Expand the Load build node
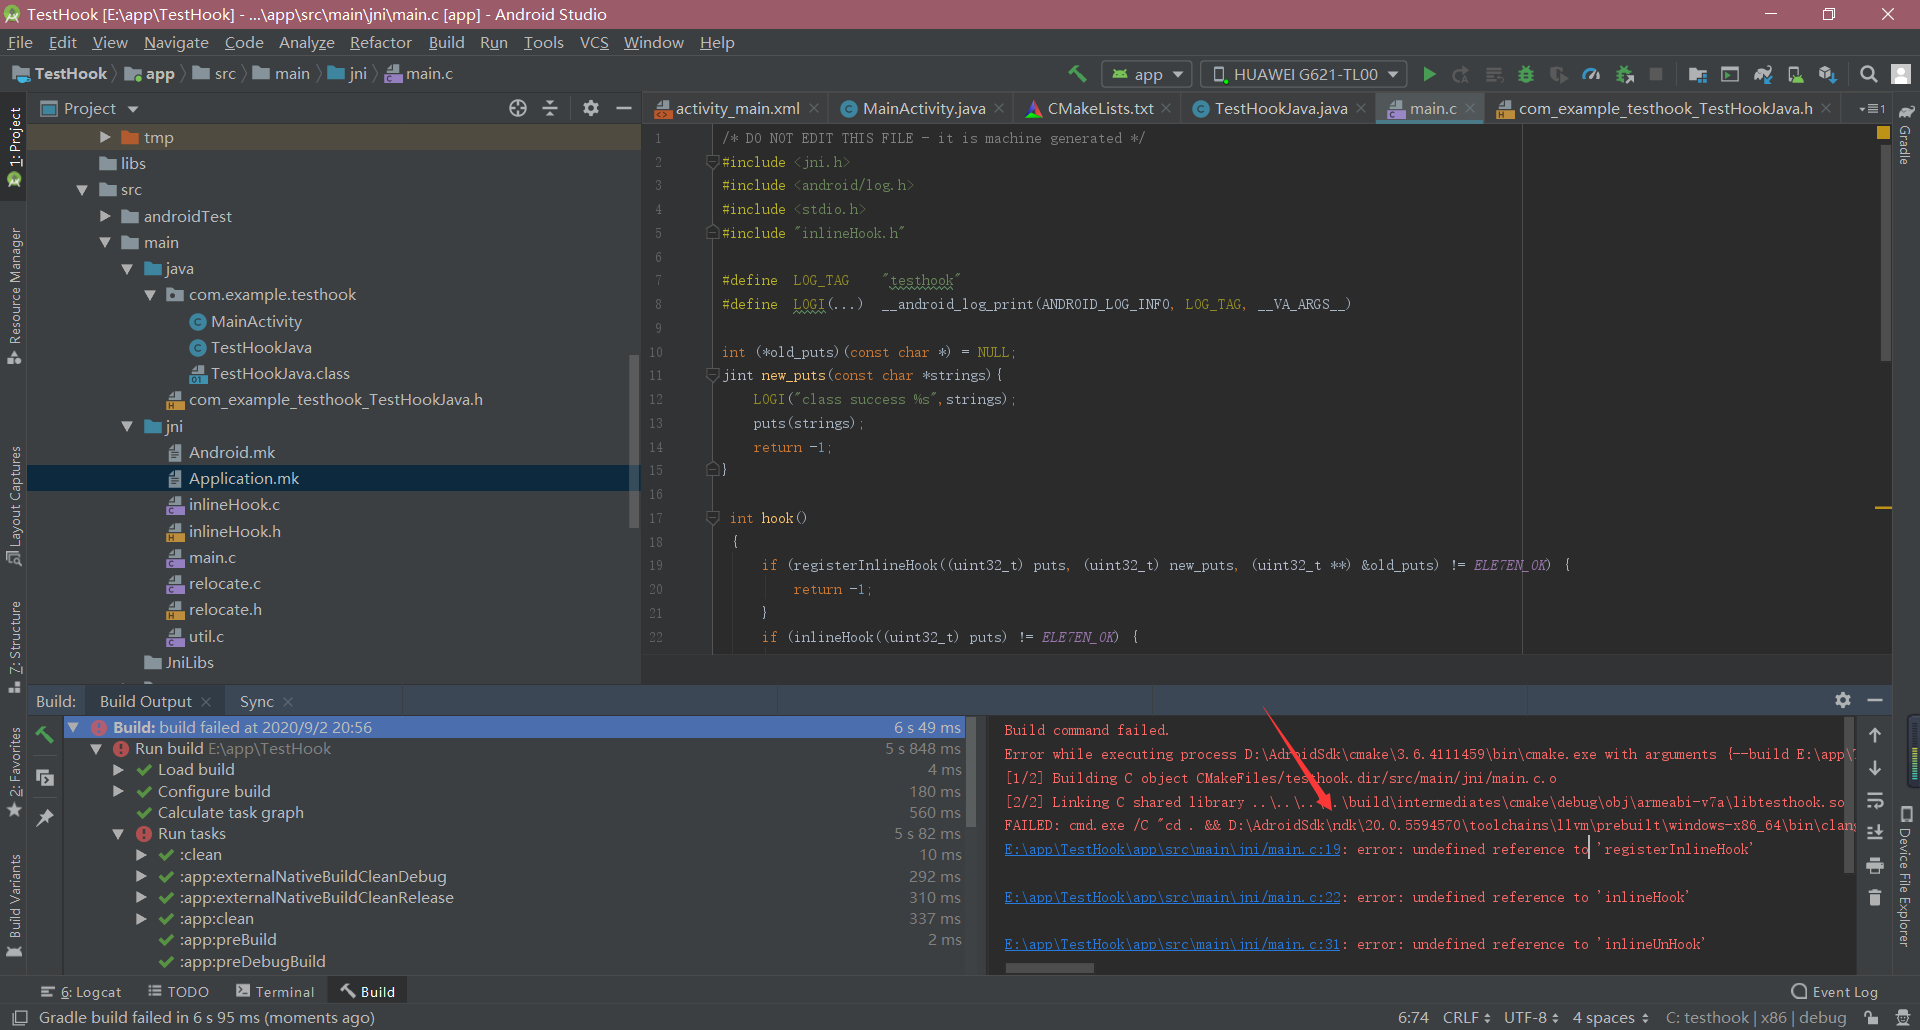 (x=118, y=770)
